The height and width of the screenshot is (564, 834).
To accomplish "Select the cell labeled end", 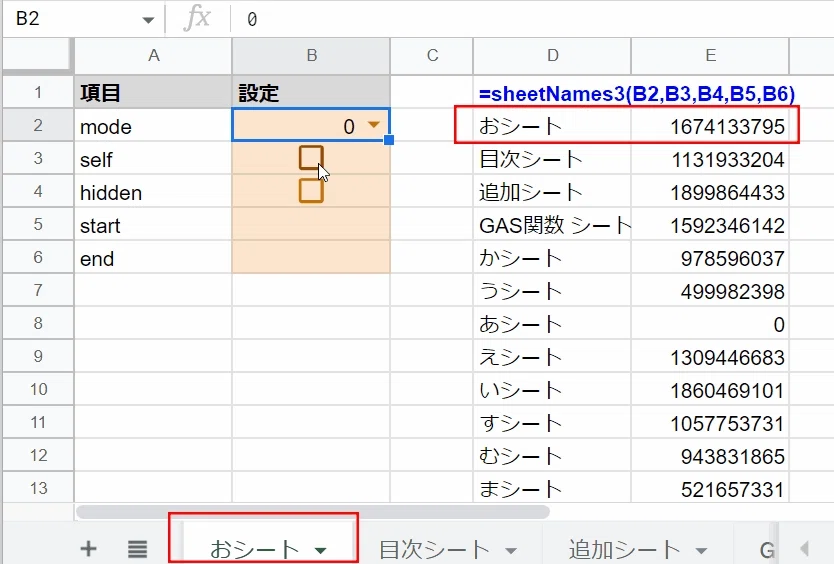I will [x=153, y=258].
